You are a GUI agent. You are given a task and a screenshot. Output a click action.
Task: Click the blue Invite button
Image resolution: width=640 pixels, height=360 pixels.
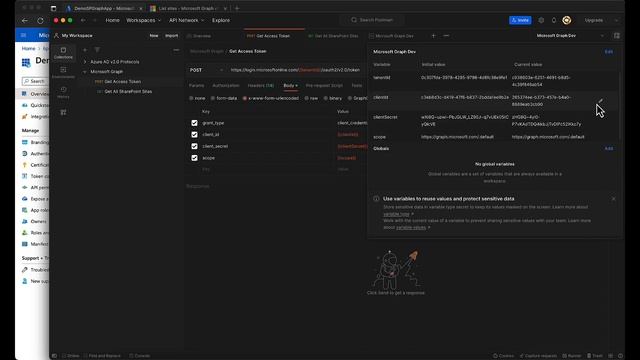520,20
